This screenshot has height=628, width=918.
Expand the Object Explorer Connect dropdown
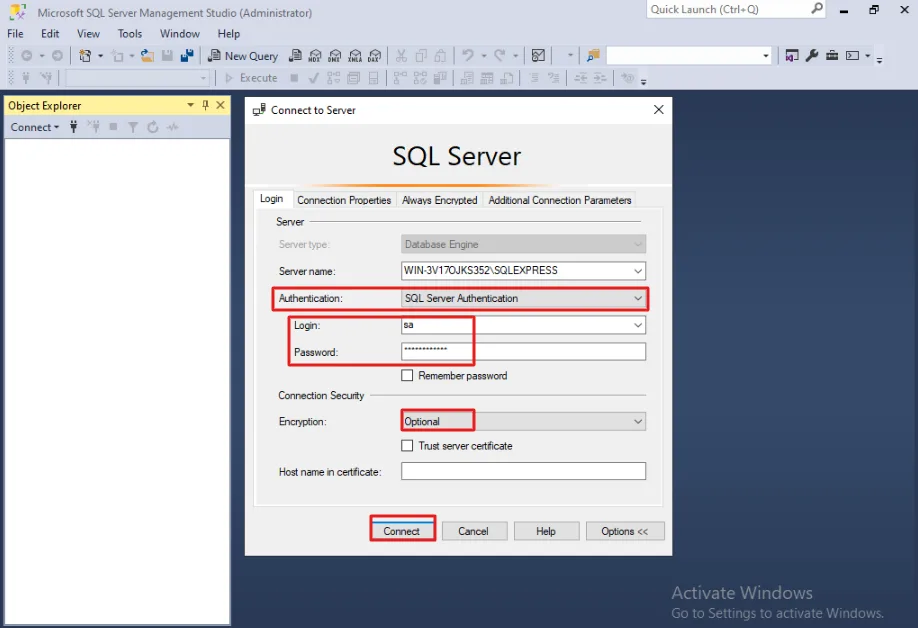click(x=35, y=127)
